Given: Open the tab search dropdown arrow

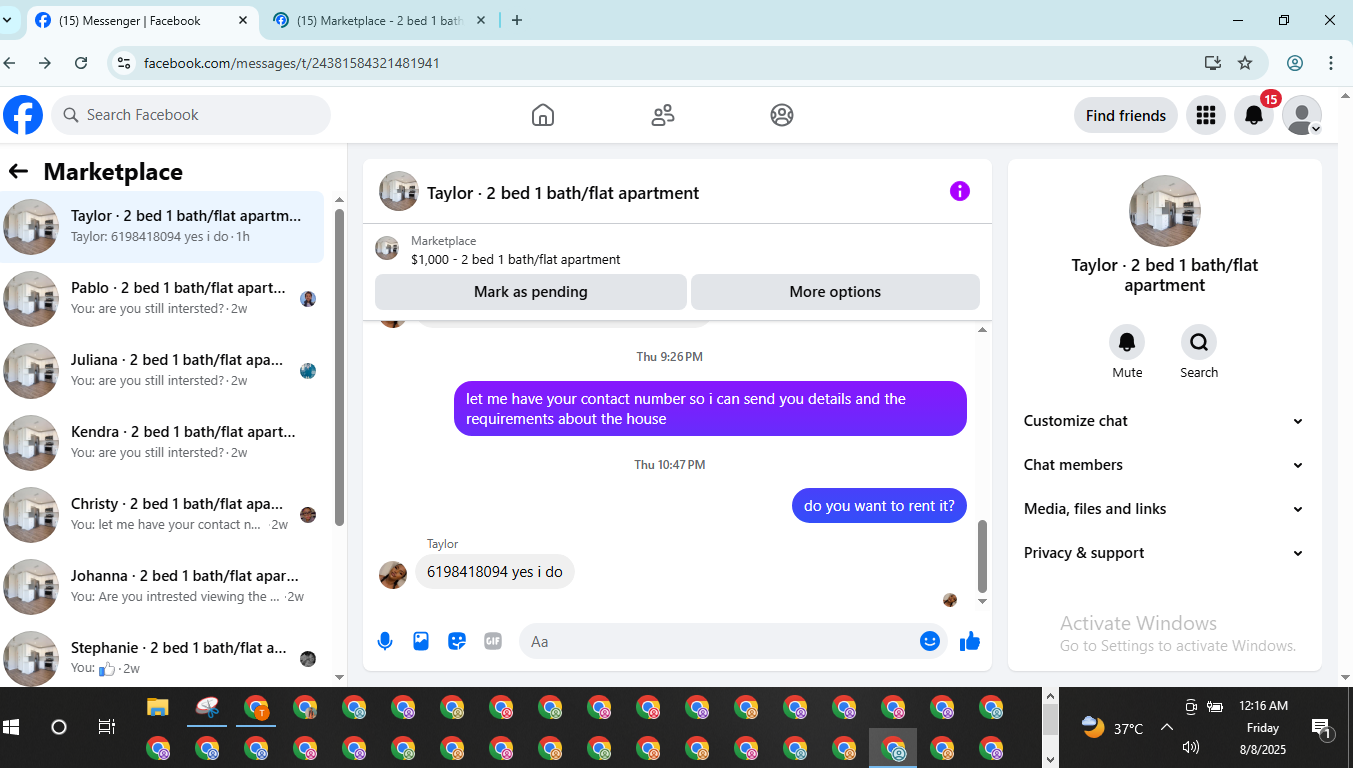Looking at the screenshot, I should (7, 20).
